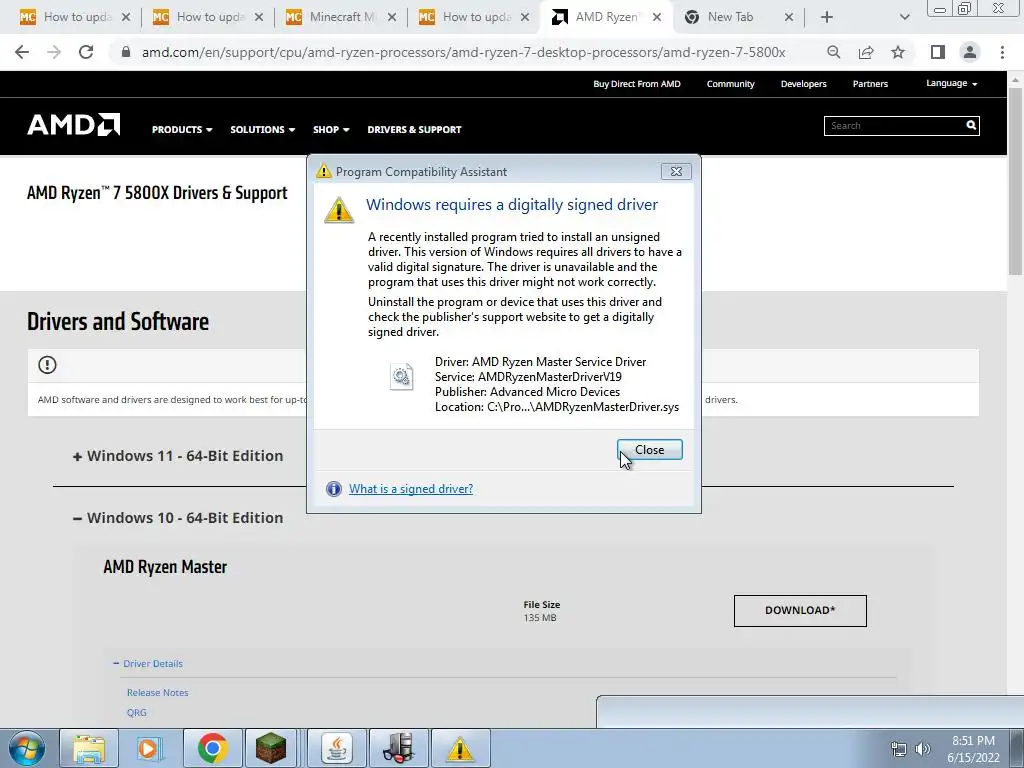The width and height of the screenshot is (1024, 768).
Task: Open the Release Notes link
Action: point(157,692)
